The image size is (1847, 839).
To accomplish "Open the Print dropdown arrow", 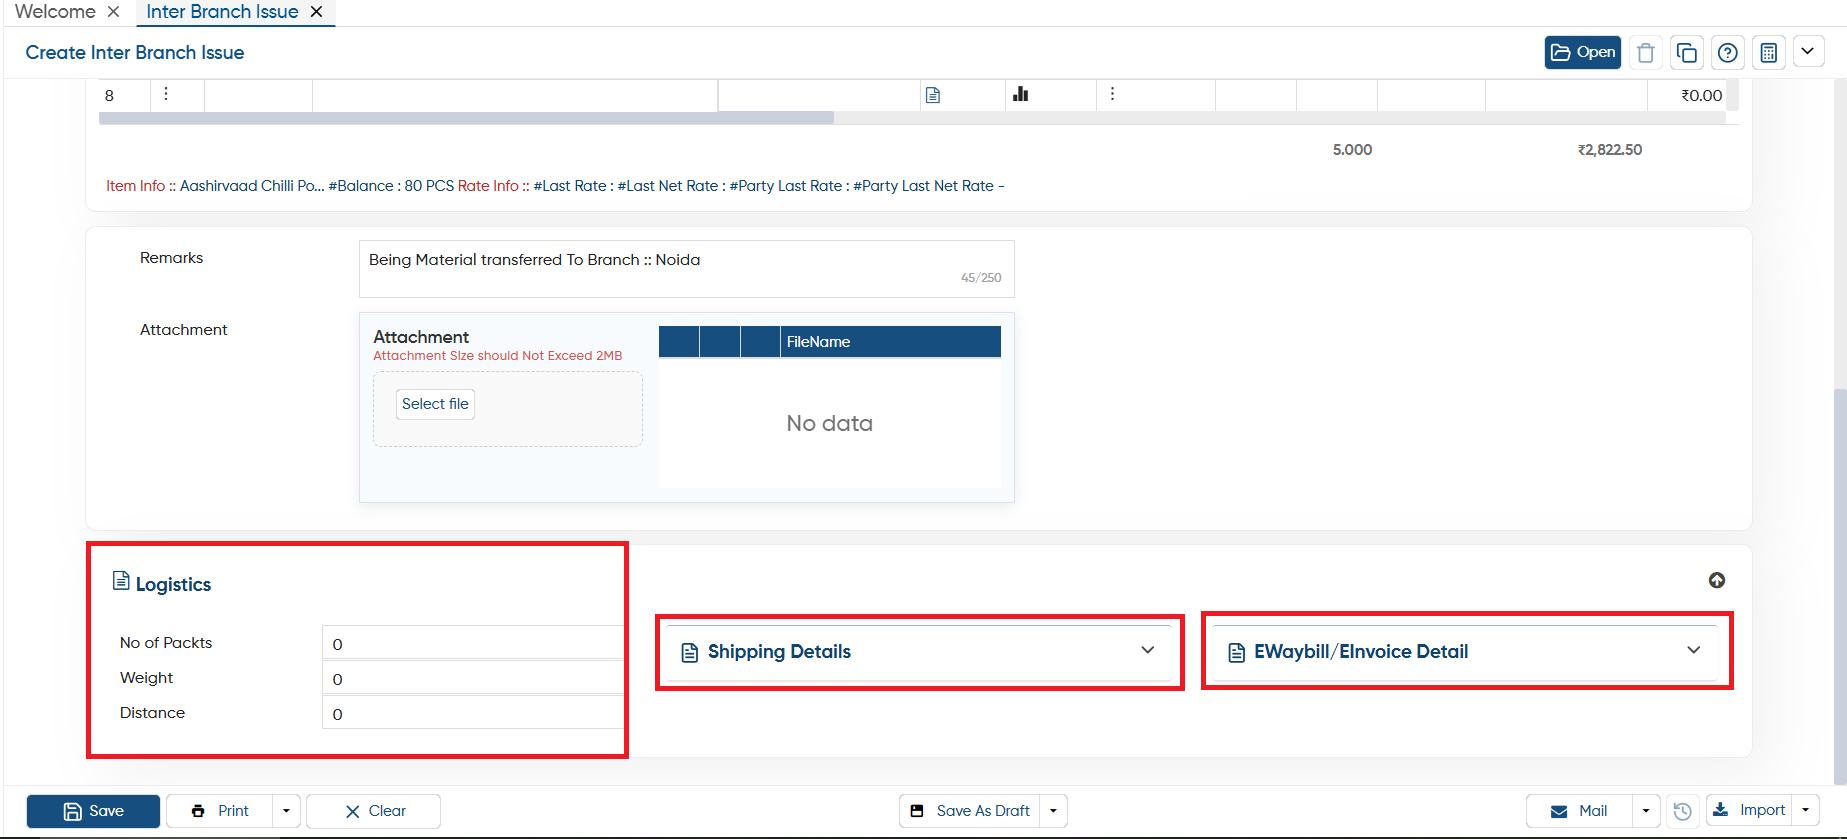I will point(286,811).
